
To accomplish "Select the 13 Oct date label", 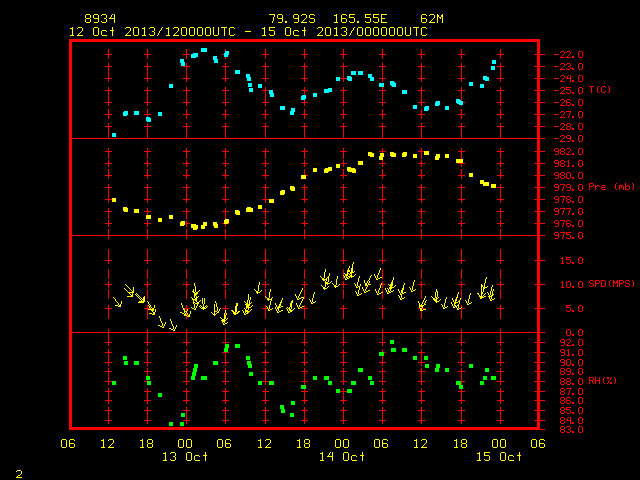I will [x=184, y=457].
